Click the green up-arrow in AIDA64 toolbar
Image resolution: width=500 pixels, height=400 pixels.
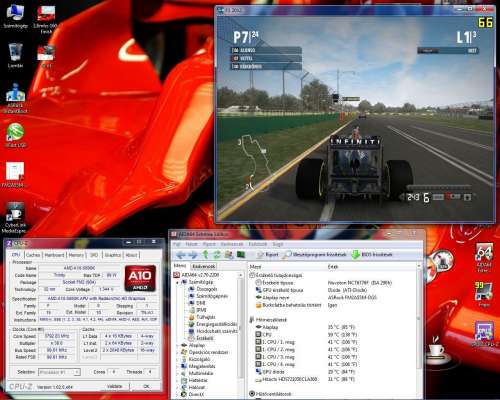(x=206, y=255)
